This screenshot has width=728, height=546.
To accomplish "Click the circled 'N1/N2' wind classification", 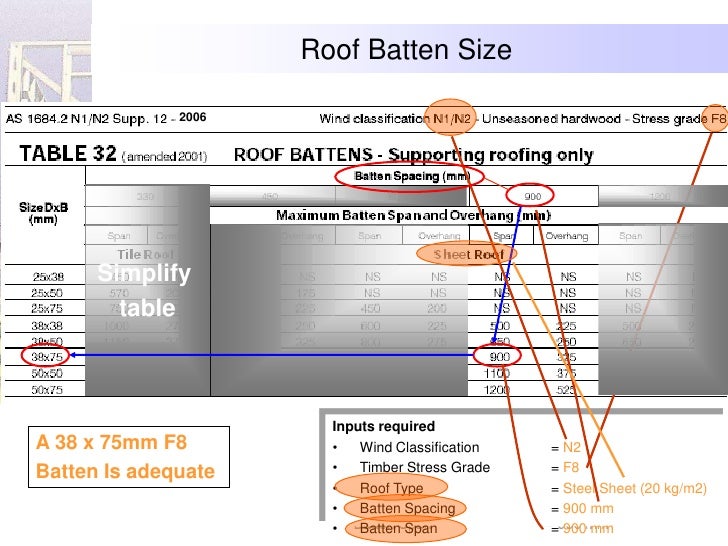I will coord(451,119).
